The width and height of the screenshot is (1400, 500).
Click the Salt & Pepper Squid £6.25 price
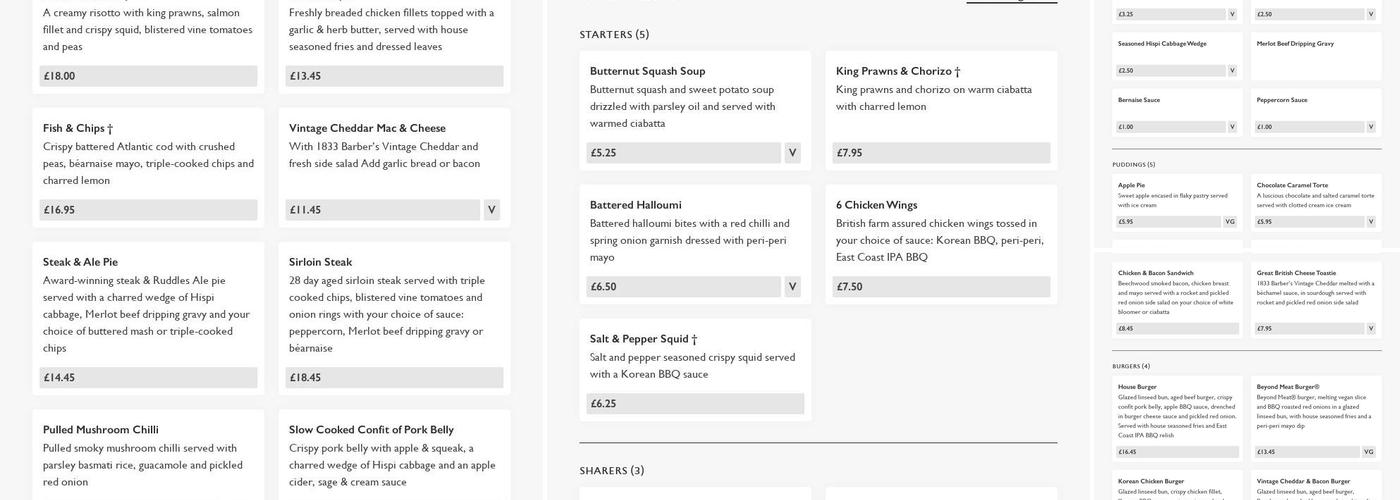pos(694,404)
